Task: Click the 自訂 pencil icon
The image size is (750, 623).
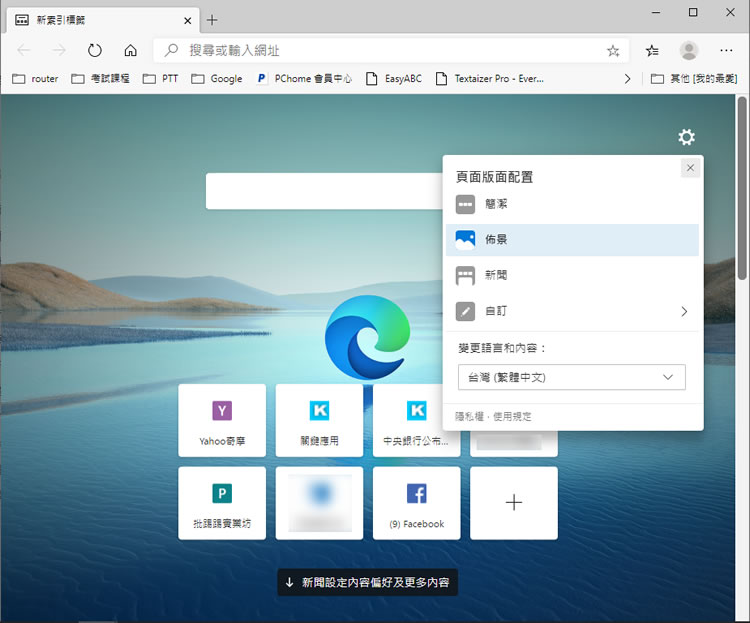Action: tap(465, 312)
